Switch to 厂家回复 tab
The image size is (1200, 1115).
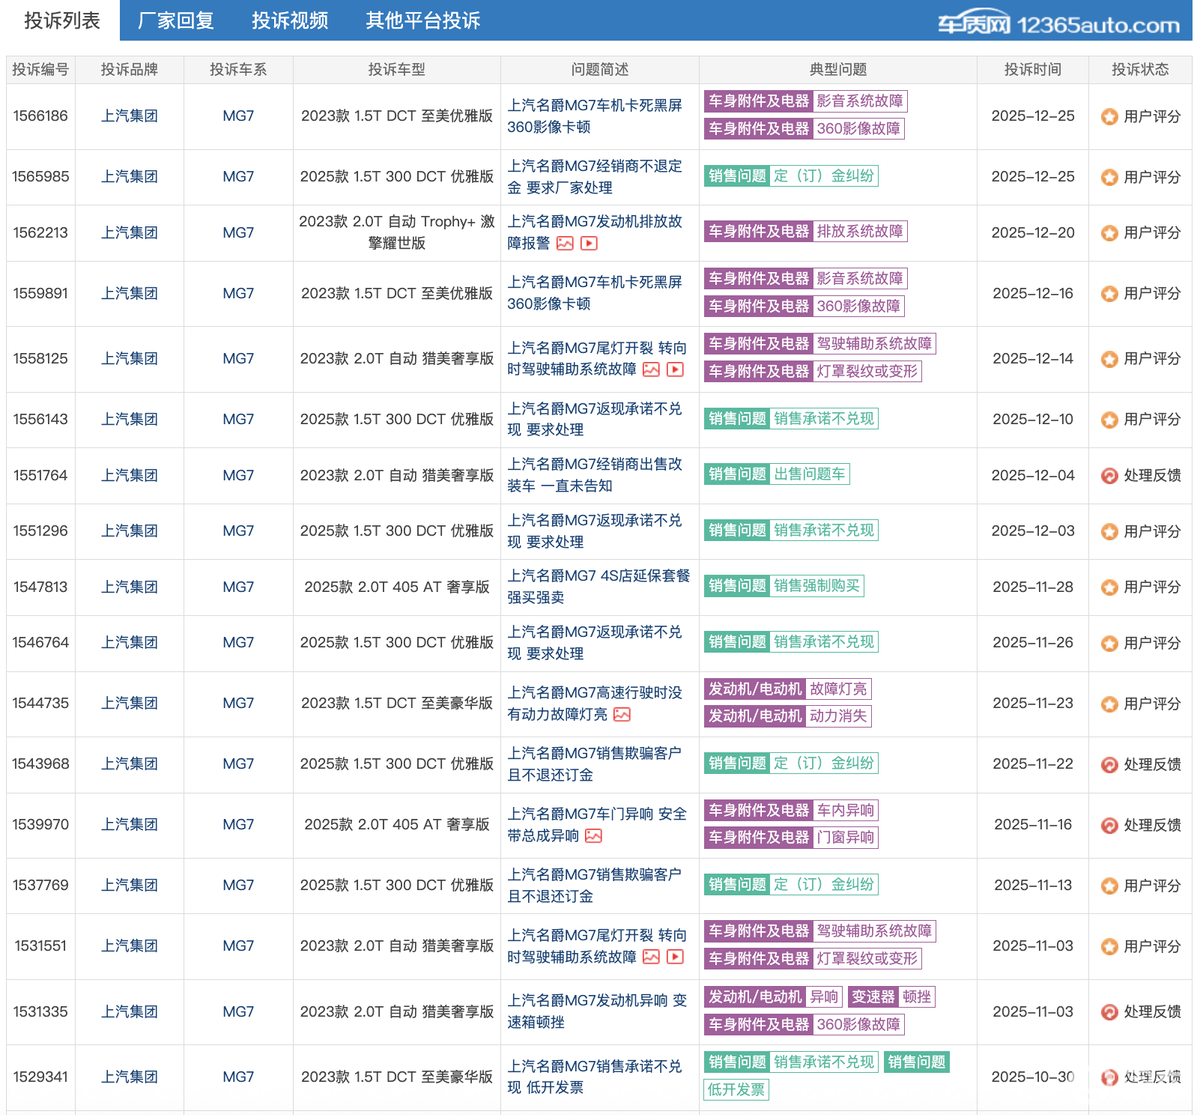pyautogui.click(x=176, y=20)
